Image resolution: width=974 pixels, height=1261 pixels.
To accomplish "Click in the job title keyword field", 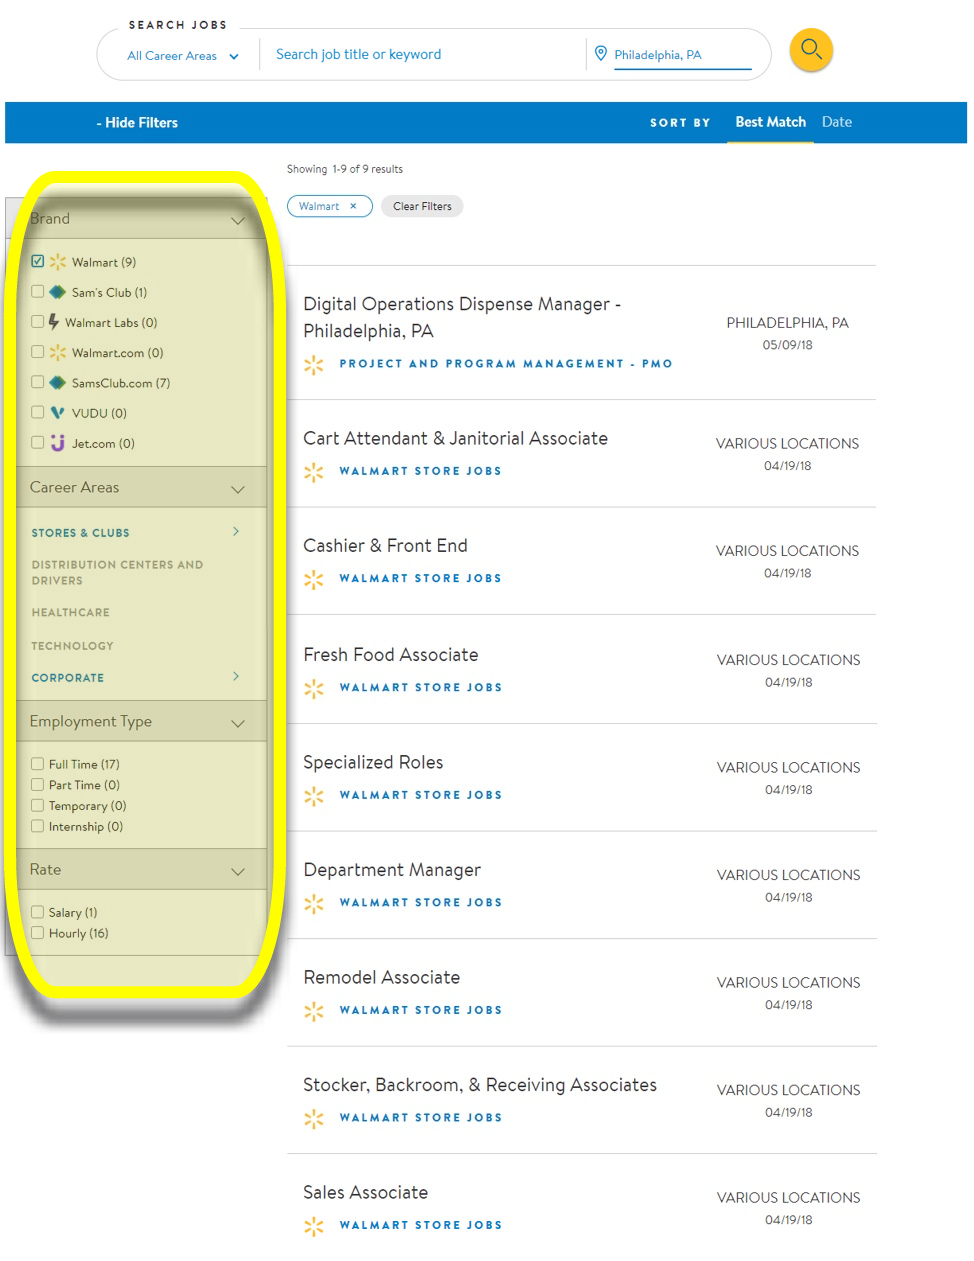I will (425, 54).
